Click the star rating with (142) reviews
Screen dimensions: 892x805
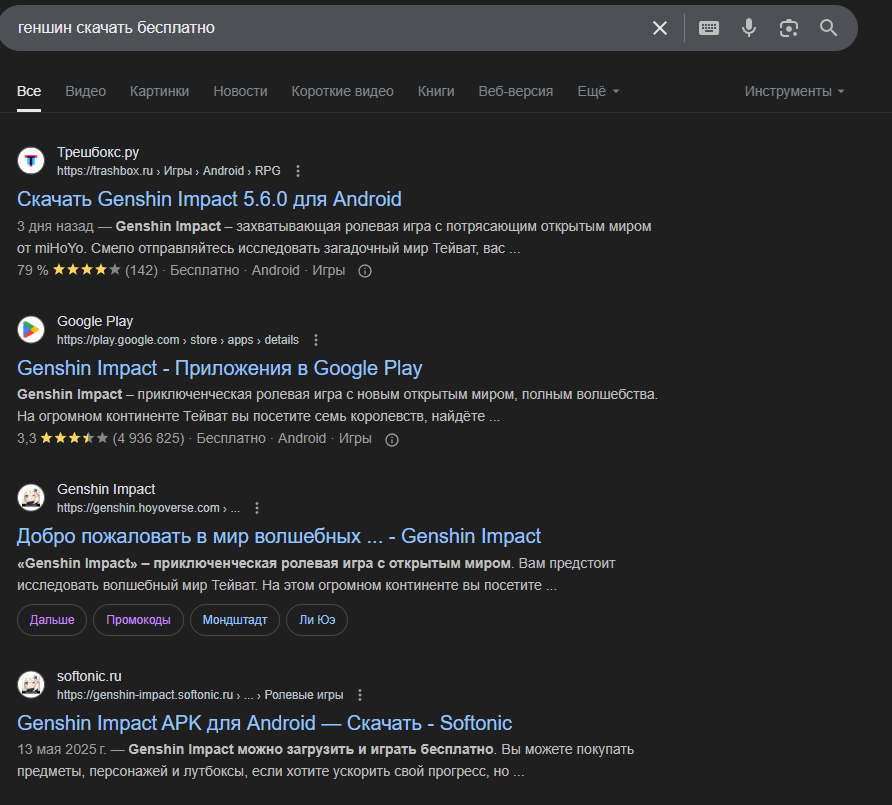(x=86, y=270)
